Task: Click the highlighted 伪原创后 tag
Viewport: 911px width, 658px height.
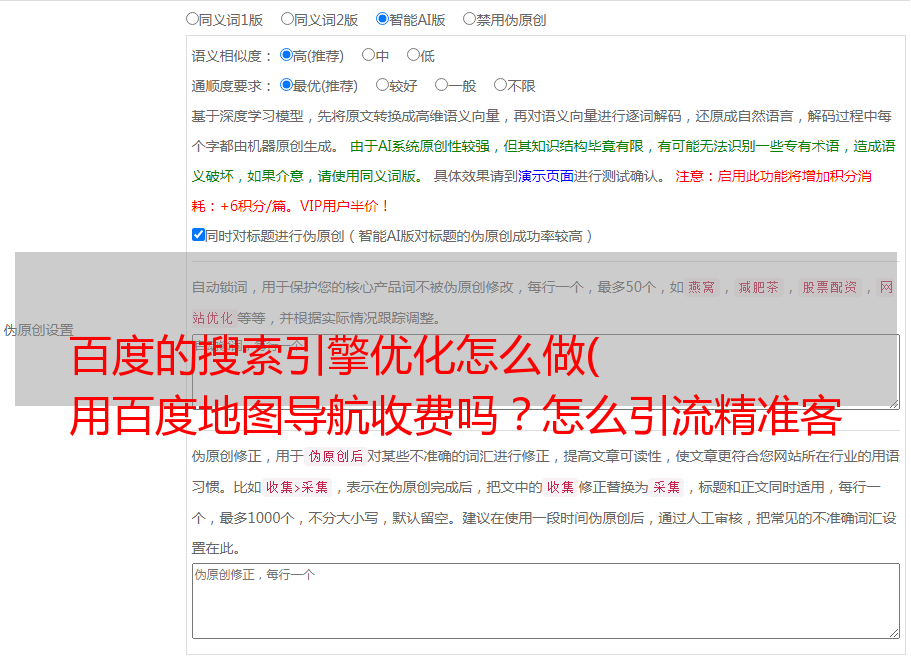Action: (335, 456)
